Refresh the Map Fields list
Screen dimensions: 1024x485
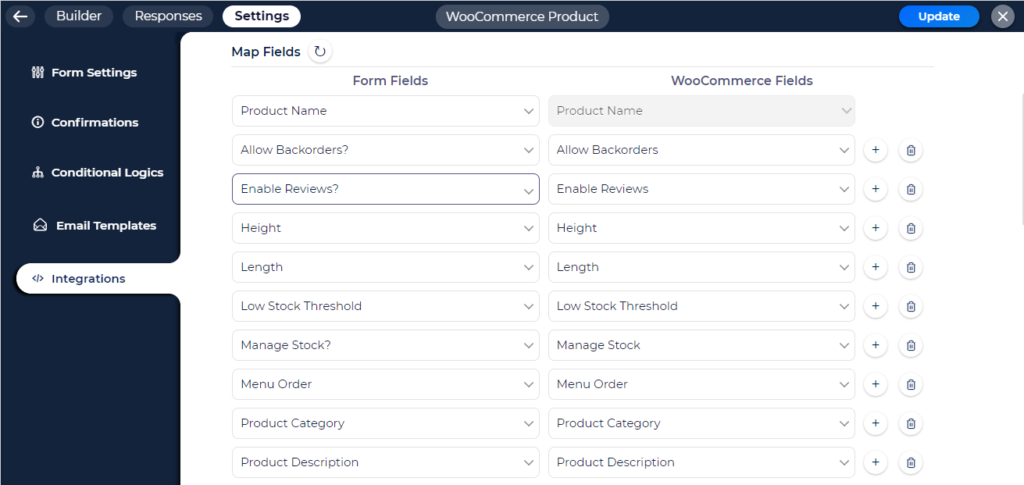pyautogui.click(x=320, y=52)
